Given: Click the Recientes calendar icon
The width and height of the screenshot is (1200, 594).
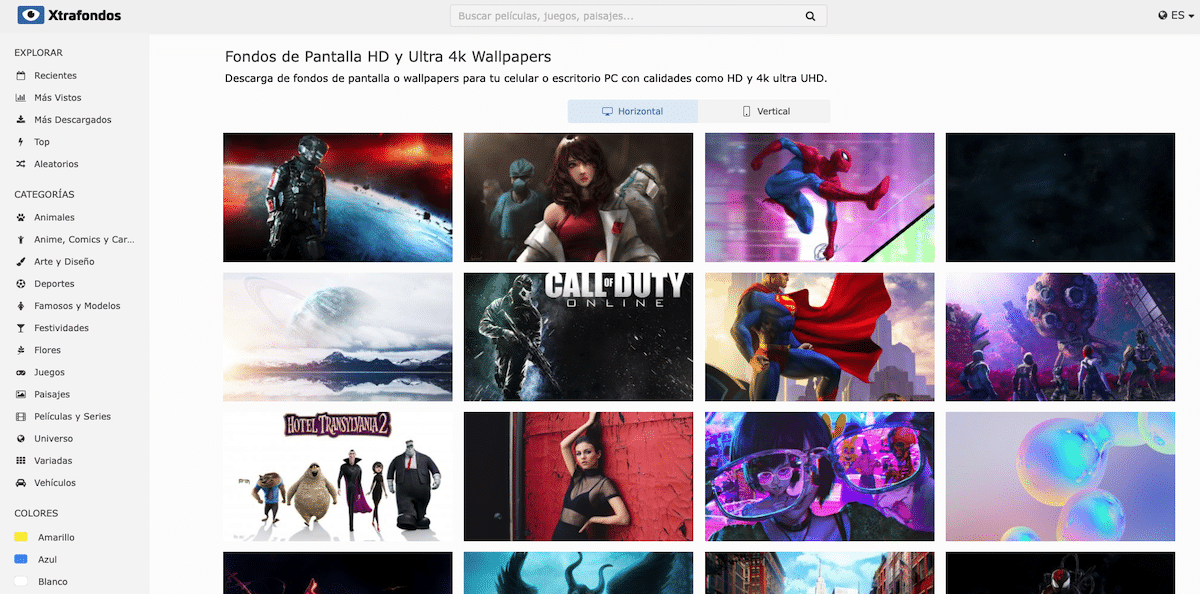Looking at the screenshot, I should coord(21,76).
